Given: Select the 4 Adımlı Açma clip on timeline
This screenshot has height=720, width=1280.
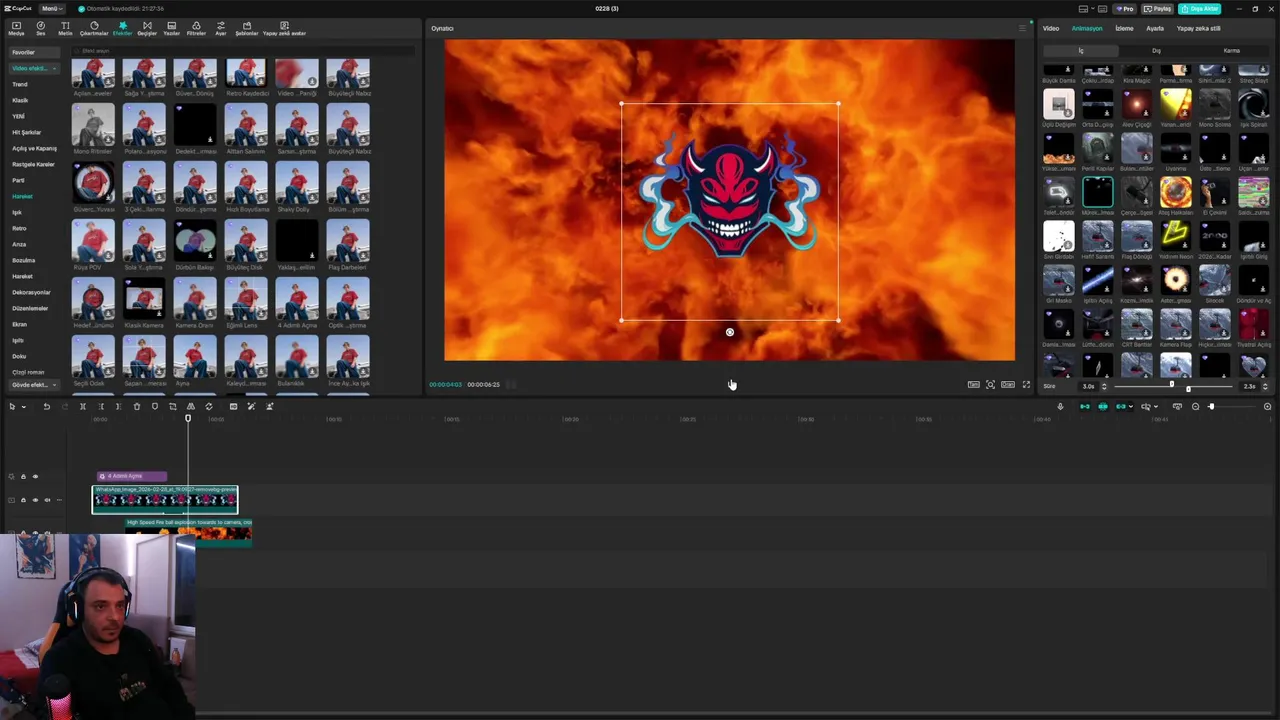Looking at the screenshot, I should (x=132, y=477).
